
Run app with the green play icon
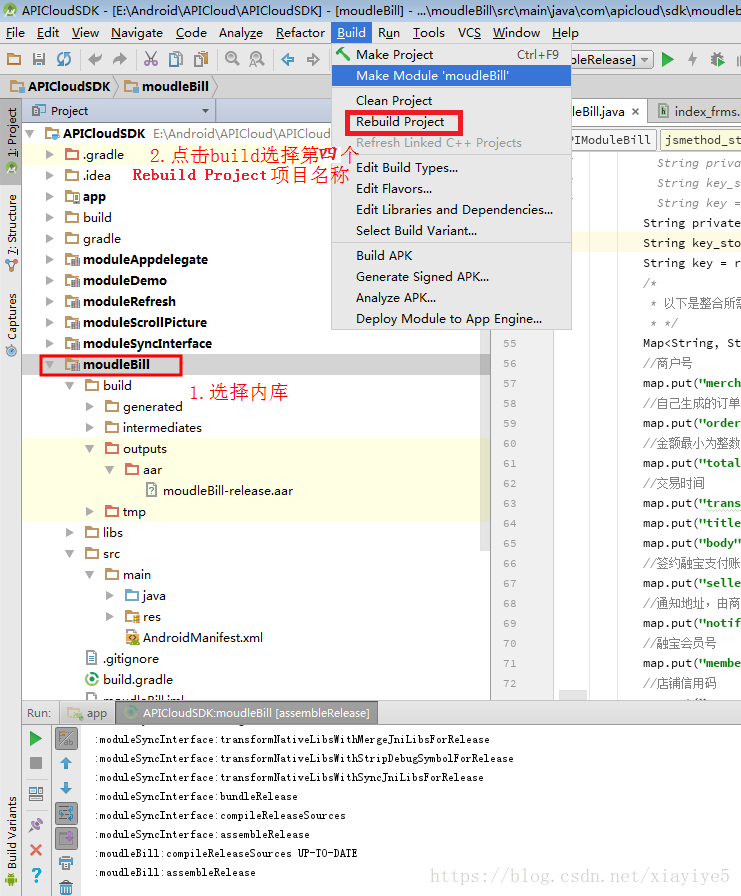(x=667, y=59)
